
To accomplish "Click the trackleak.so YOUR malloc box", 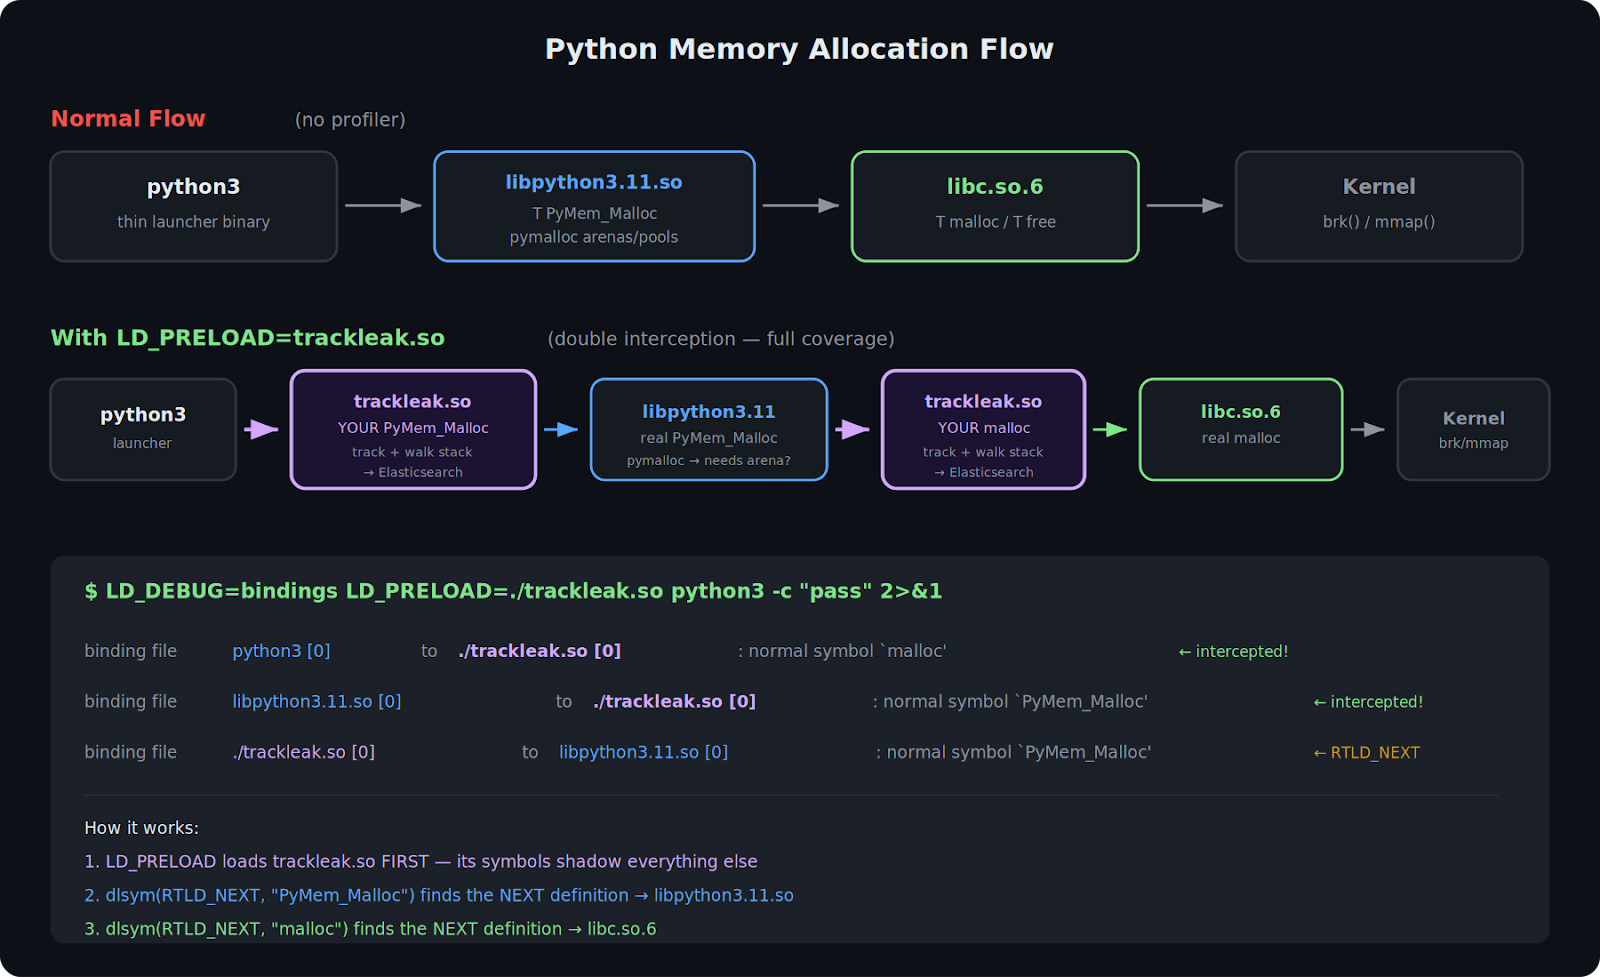I will tap(983, 430).
